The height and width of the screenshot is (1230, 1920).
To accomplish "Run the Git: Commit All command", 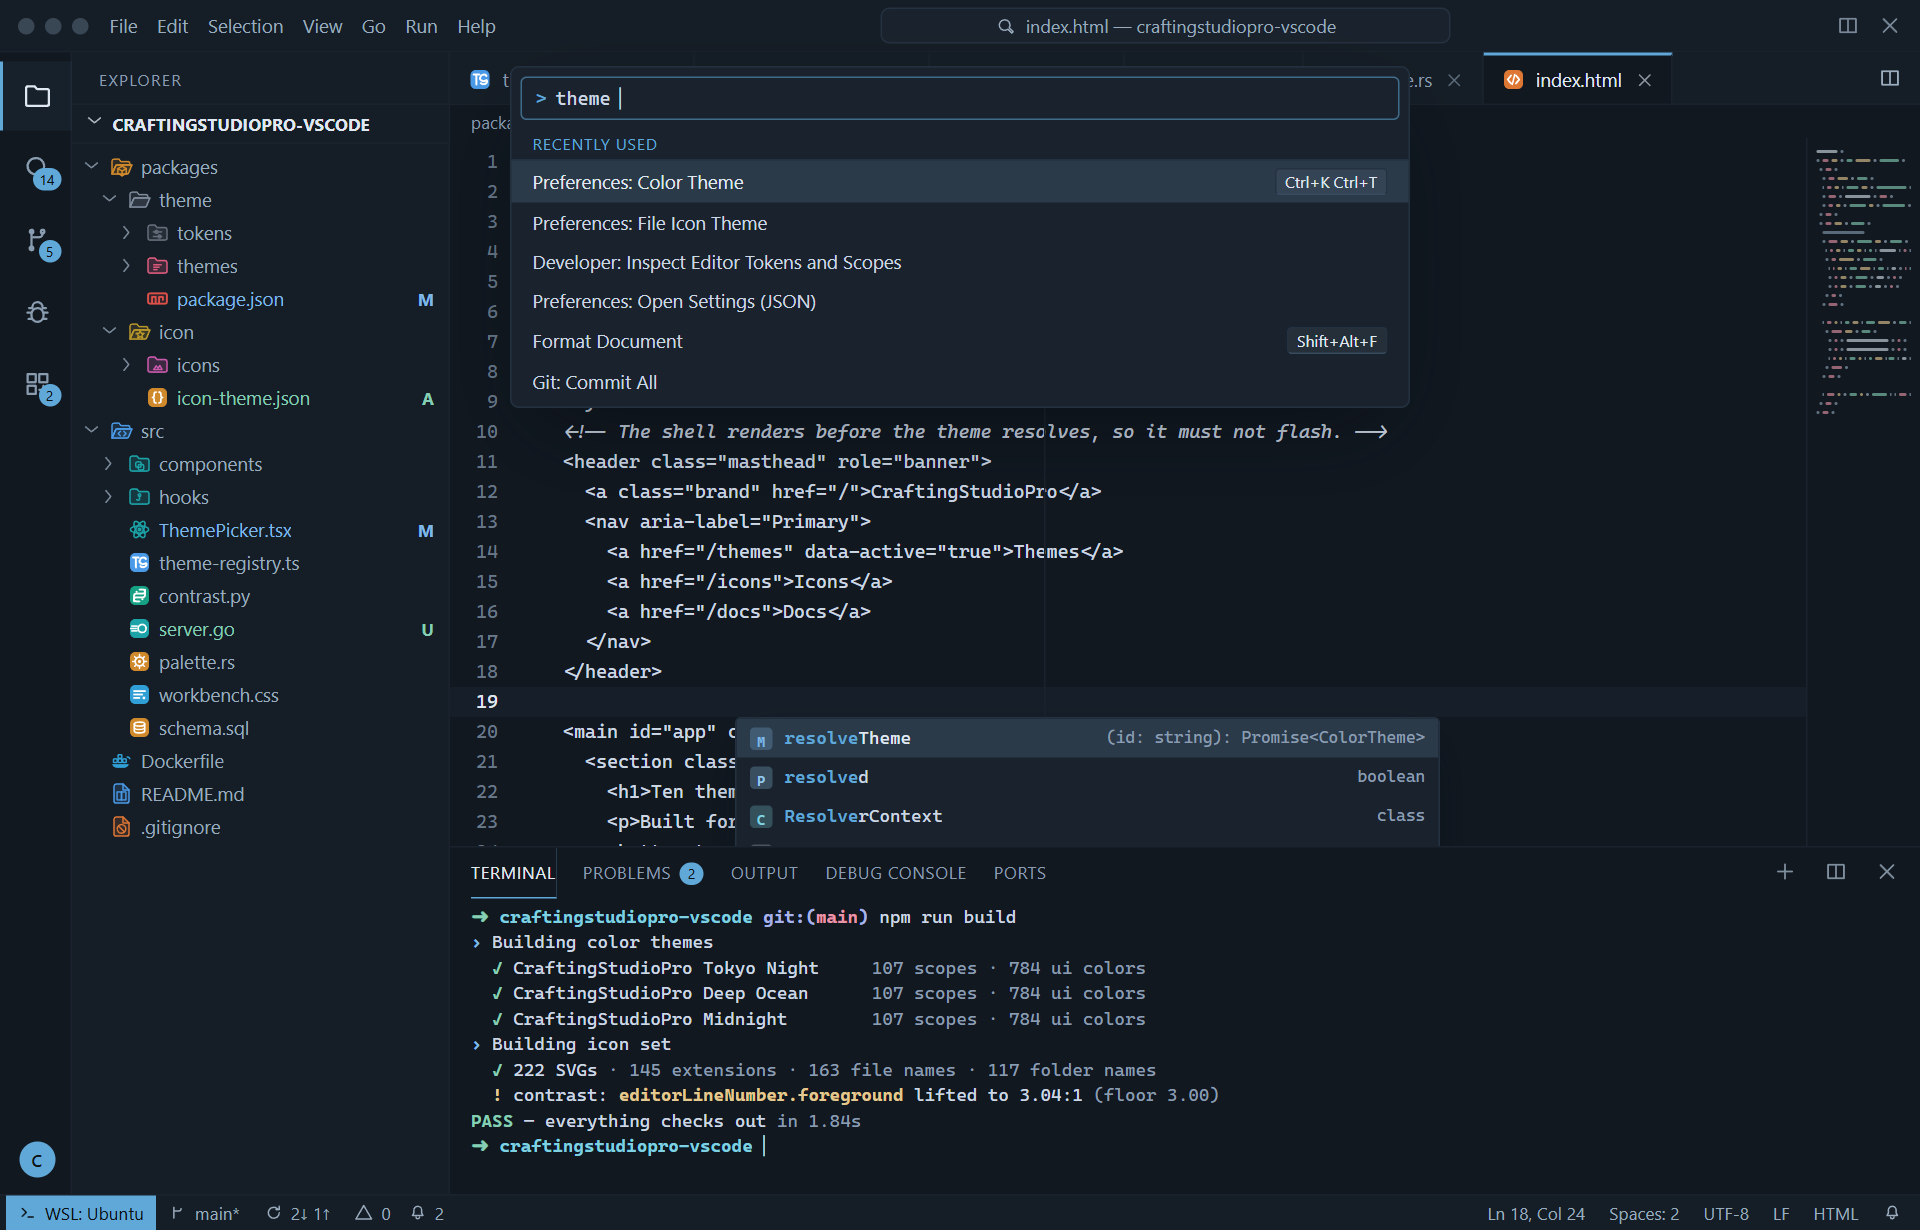I will point(959,382).
